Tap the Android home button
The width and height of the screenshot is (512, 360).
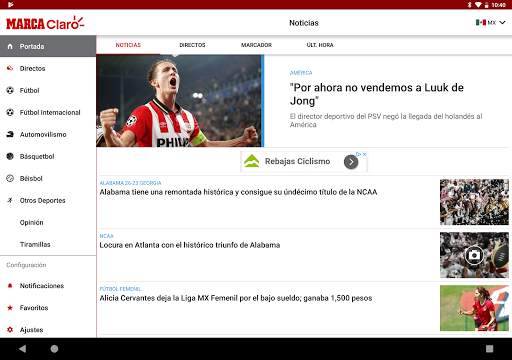(x=54, y=349)
